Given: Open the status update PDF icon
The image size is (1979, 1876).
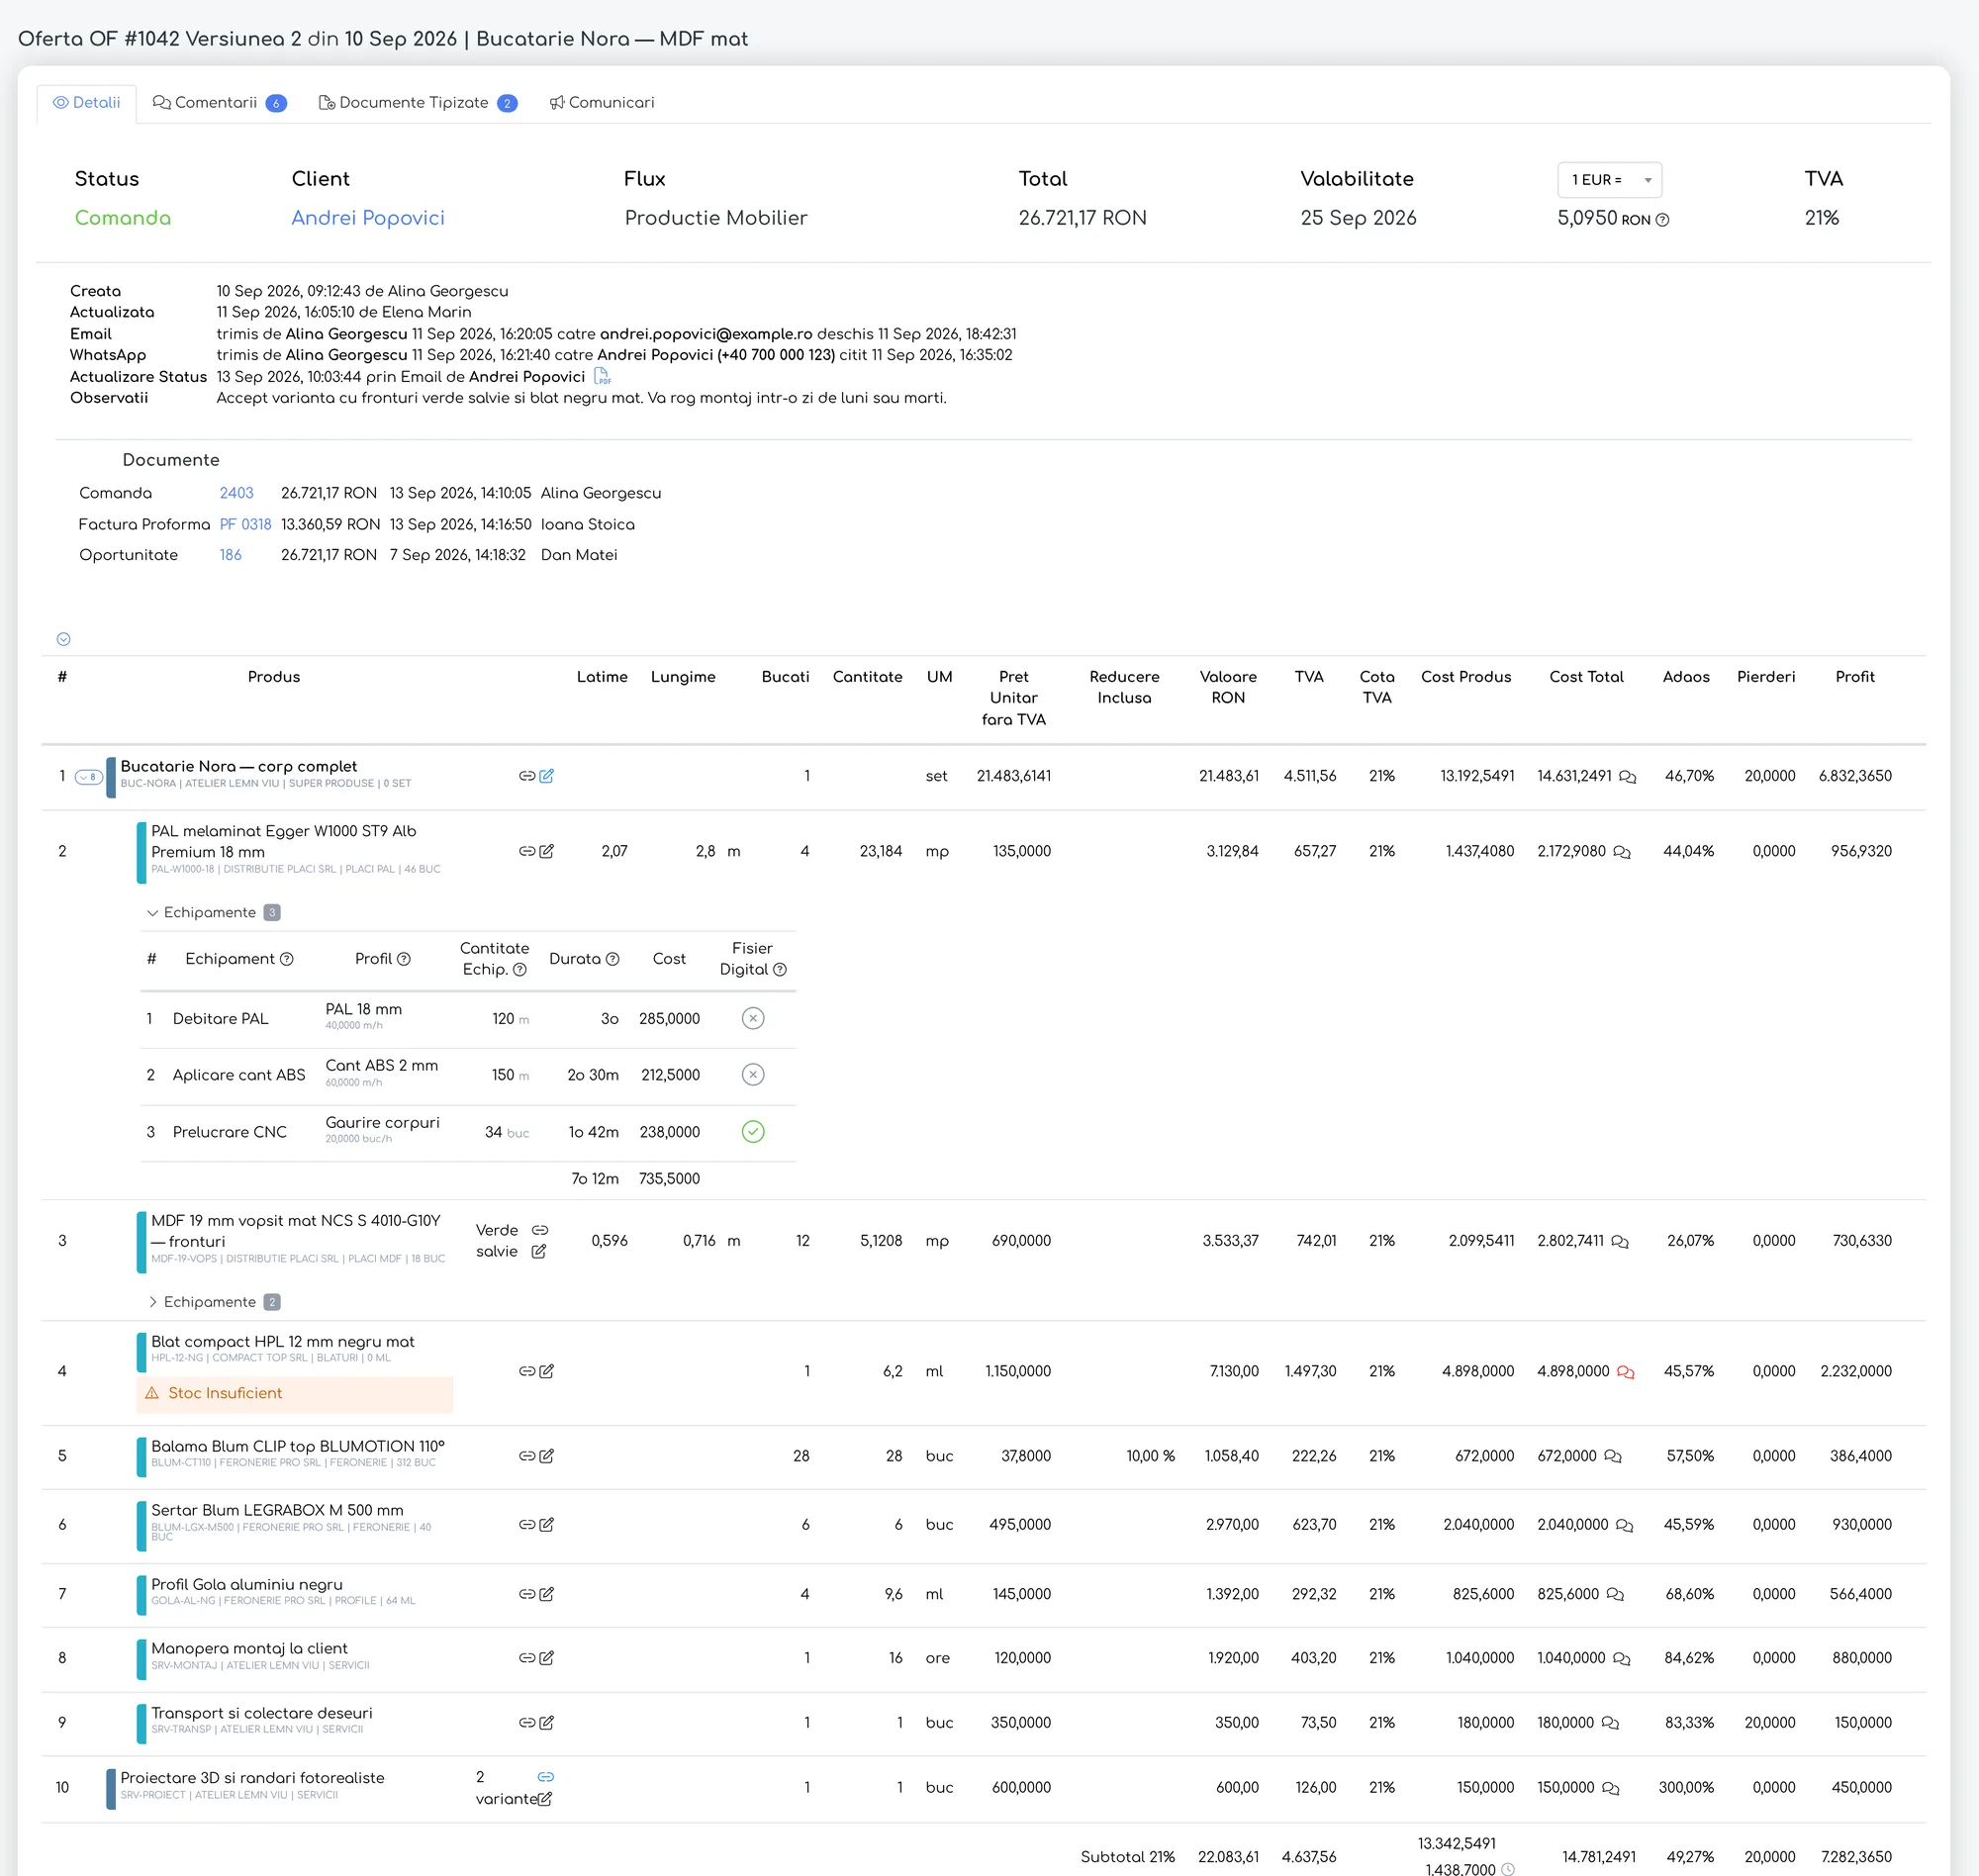Looking at the screenshot, I should click(602, 376).
